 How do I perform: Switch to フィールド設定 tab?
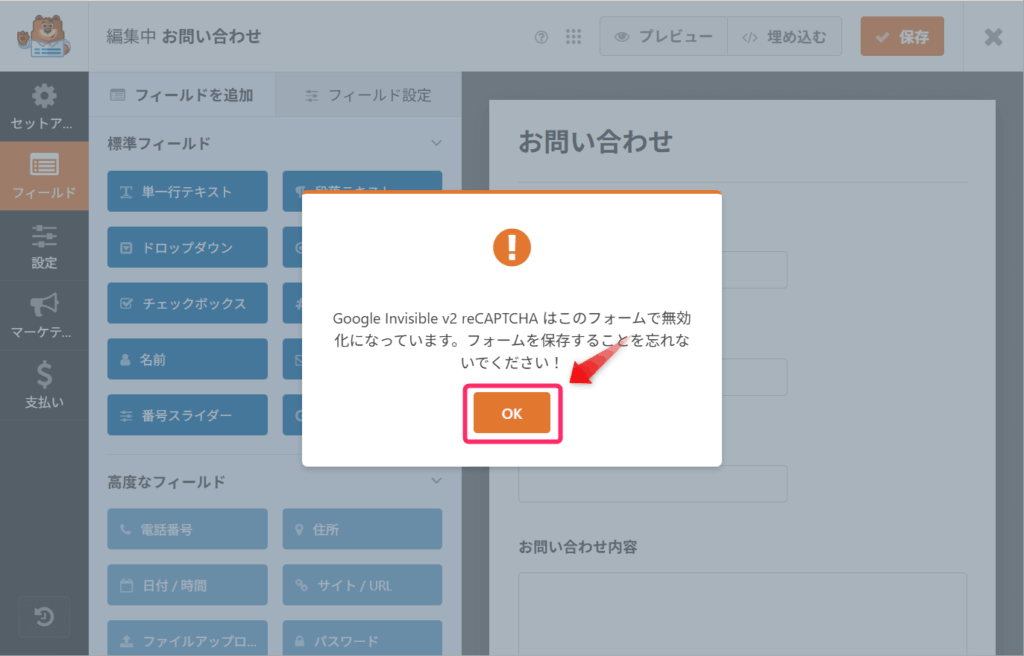368,95
